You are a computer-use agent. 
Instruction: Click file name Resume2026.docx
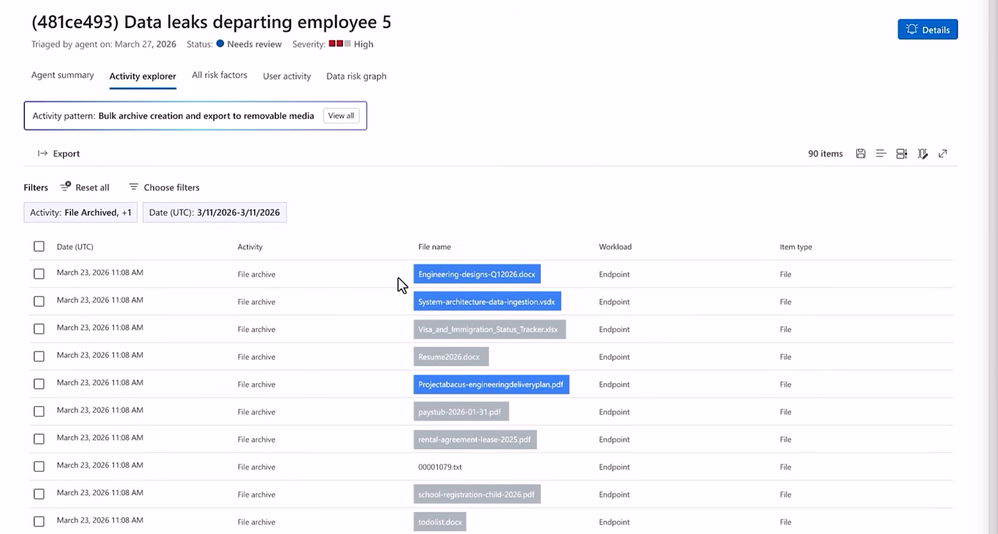tap(451, 356)
